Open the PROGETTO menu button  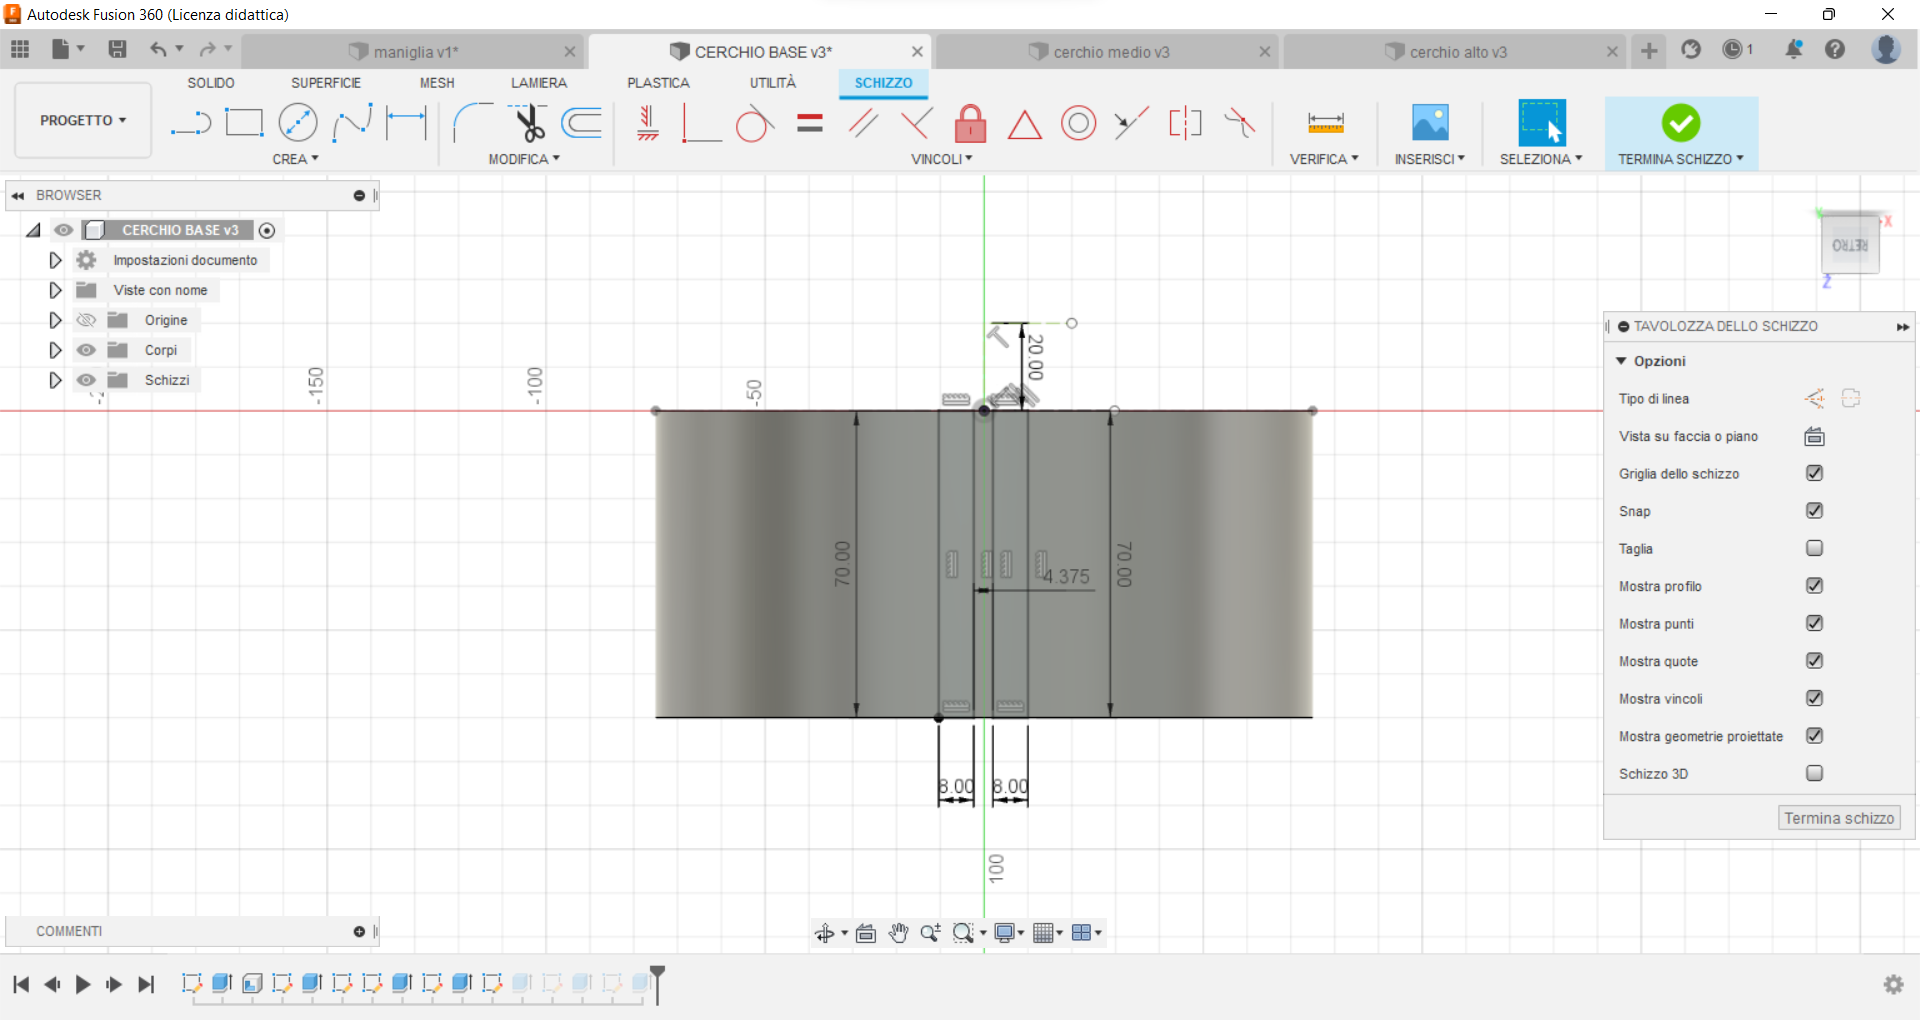point(82,120)
